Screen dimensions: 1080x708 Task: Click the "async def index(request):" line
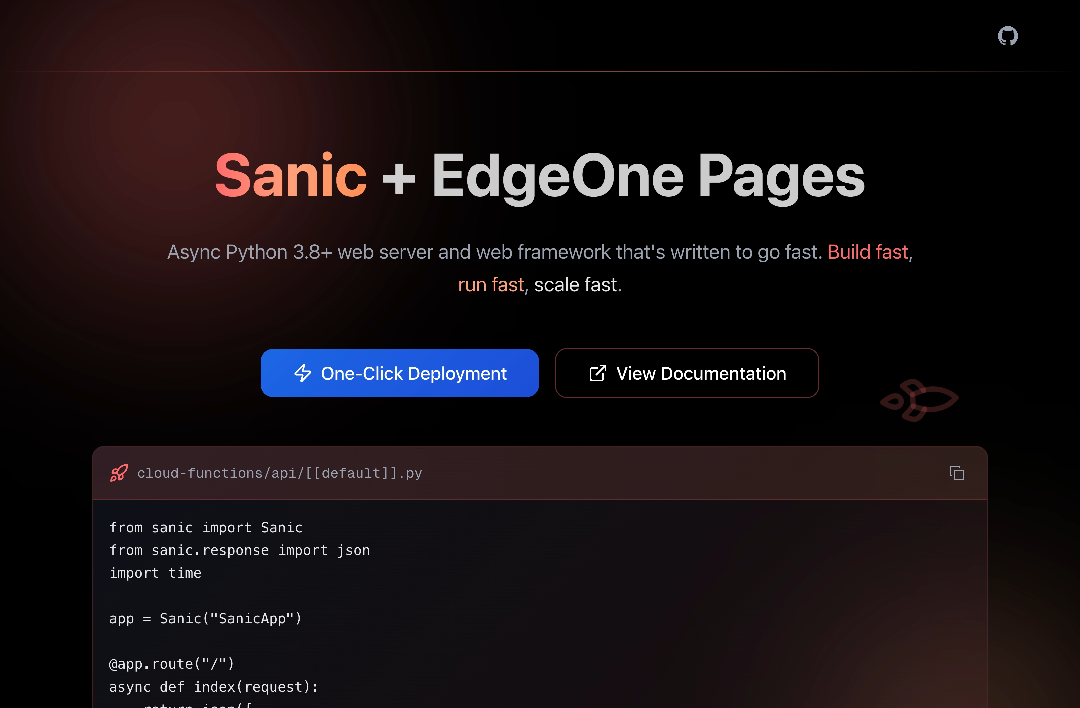tap(213, 686)
